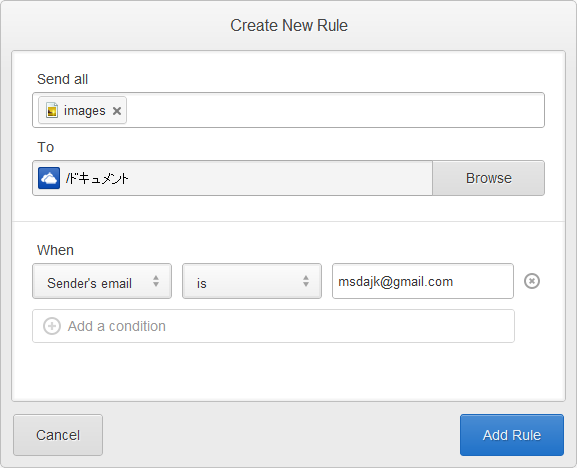Click the Create New Rule title
The image size is (577, 468).
click(x=289, y=25)
